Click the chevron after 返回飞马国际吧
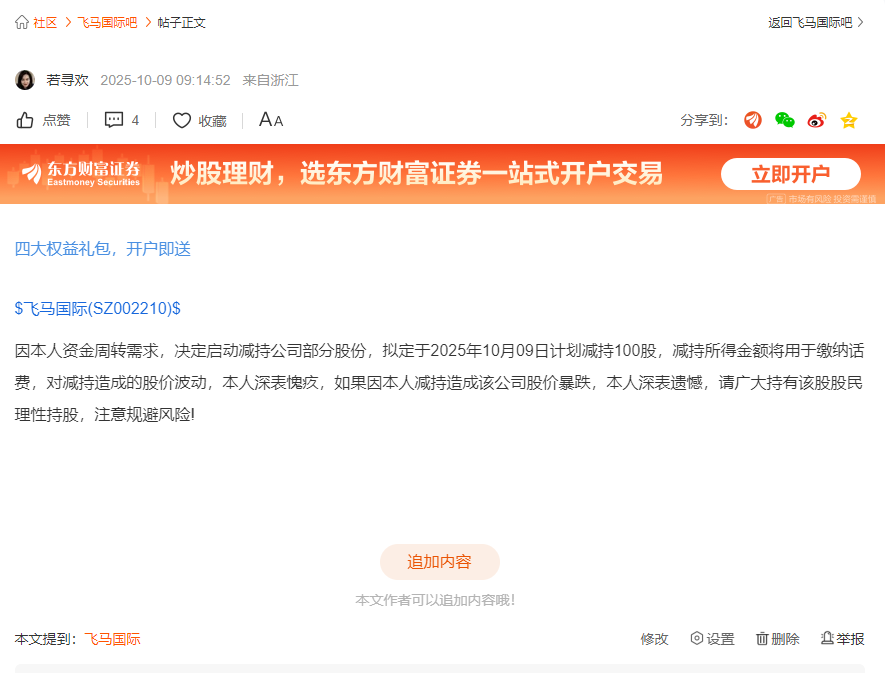 [861, 23]
